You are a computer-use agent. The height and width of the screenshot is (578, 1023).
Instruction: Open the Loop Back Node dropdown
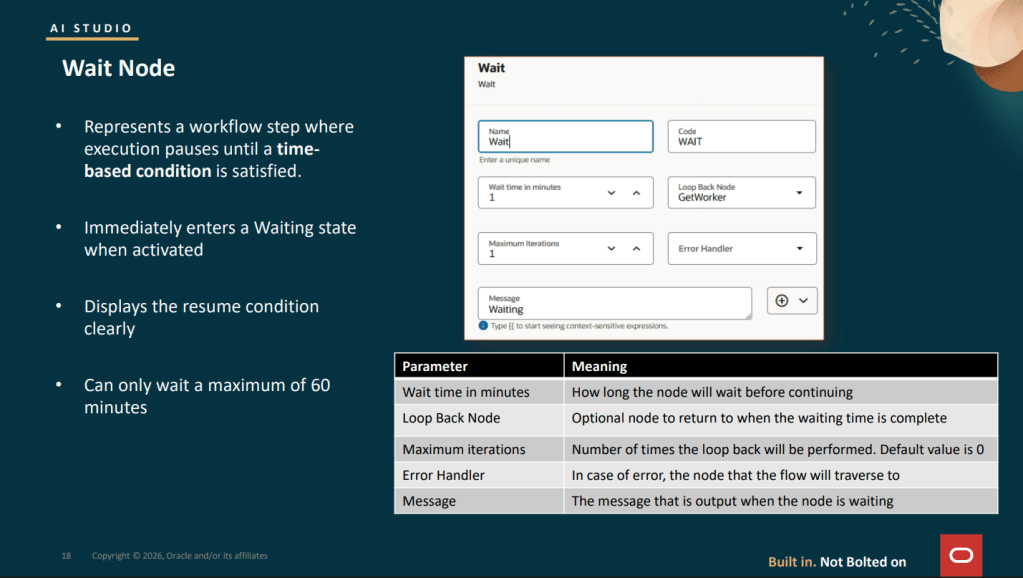(799, 193)
